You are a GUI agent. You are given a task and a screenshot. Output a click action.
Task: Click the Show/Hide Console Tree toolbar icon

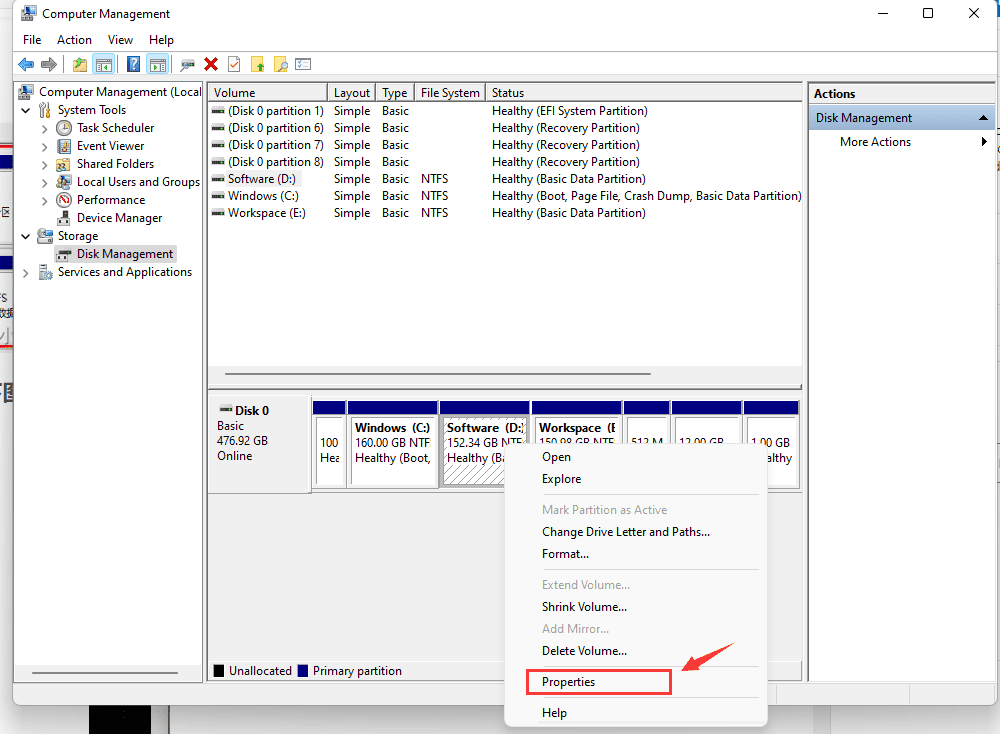coord(104,65)
